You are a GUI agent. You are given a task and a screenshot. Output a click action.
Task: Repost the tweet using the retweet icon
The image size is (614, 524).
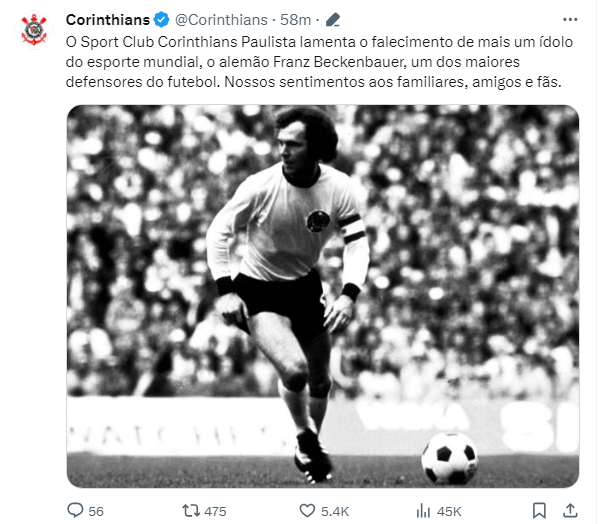191,511
